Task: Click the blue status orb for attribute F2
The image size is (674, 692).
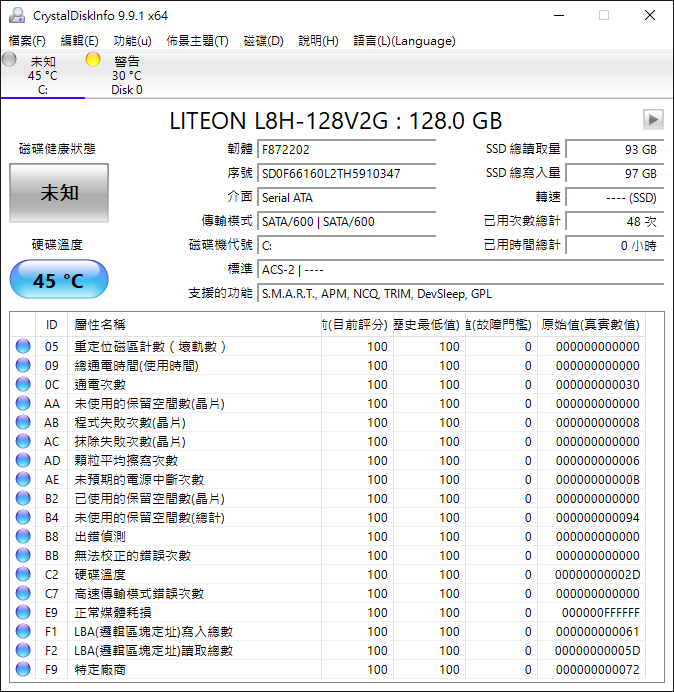Action: 23,650
